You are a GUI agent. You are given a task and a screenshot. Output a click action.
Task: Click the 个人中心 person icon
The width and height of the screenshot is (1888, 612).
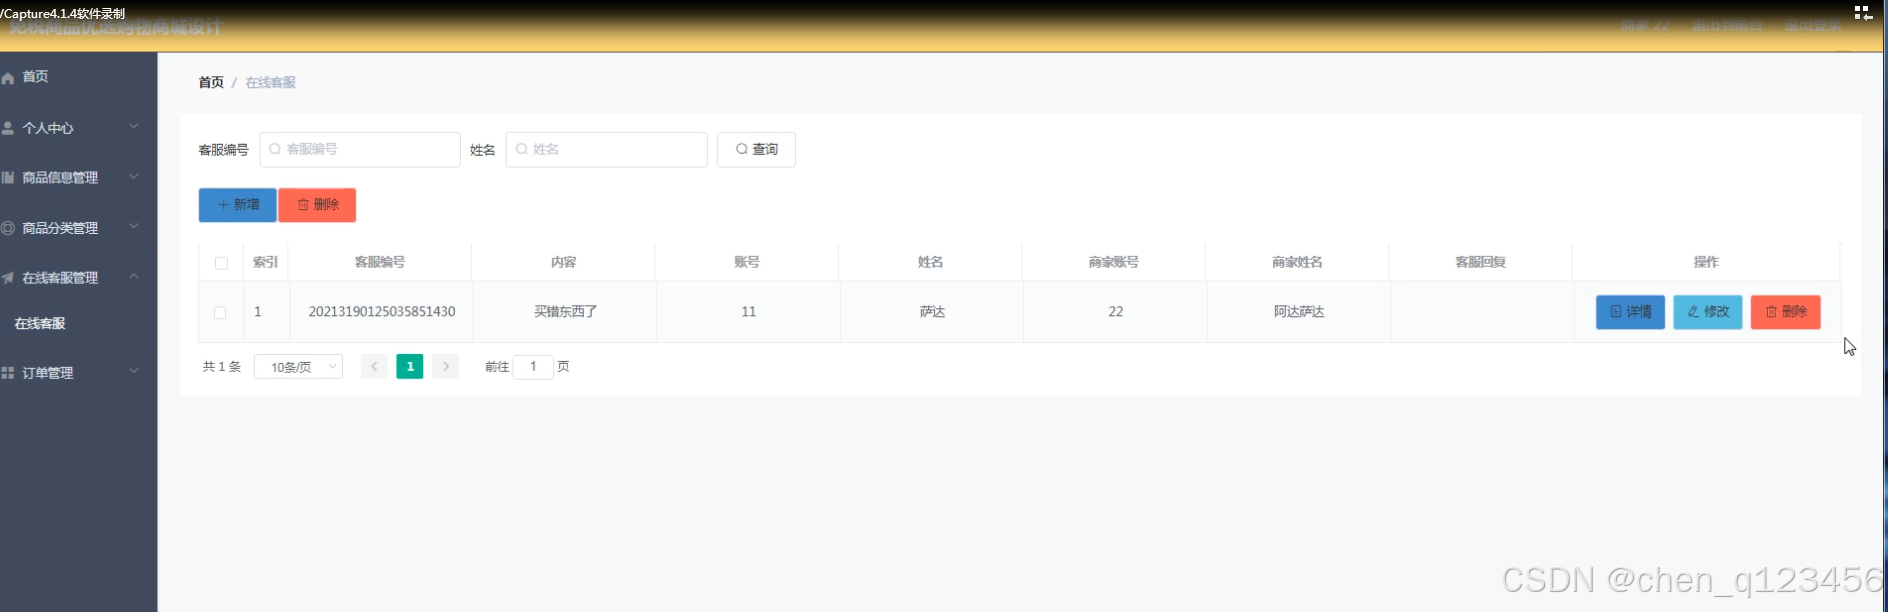coord(8,128)
